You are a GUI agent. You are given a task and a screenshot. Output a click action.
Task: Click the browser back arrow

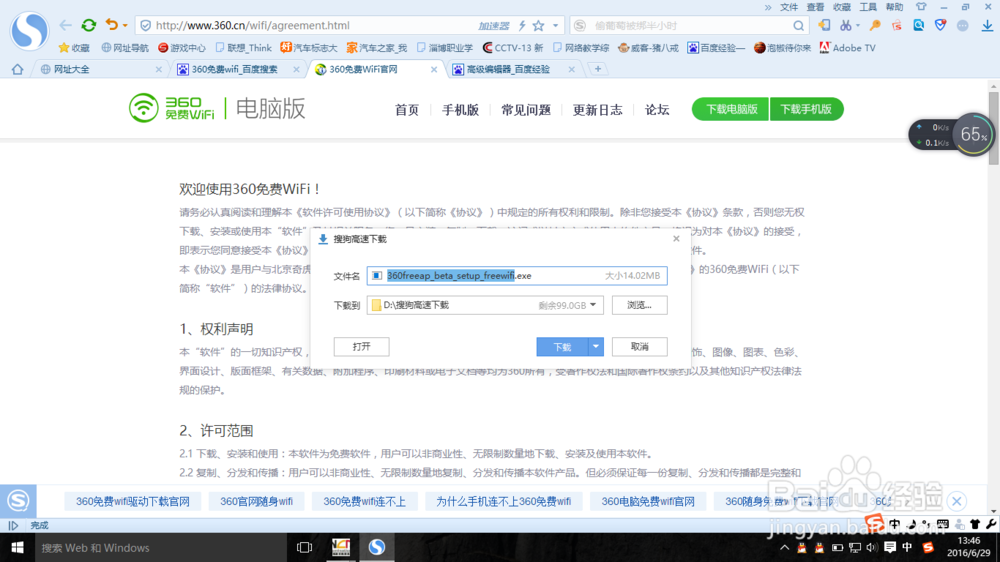tap(65, 26)
